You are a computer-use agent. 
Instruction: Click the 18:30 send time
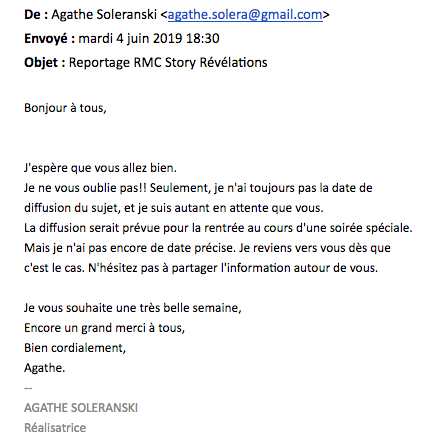(203, 39)
